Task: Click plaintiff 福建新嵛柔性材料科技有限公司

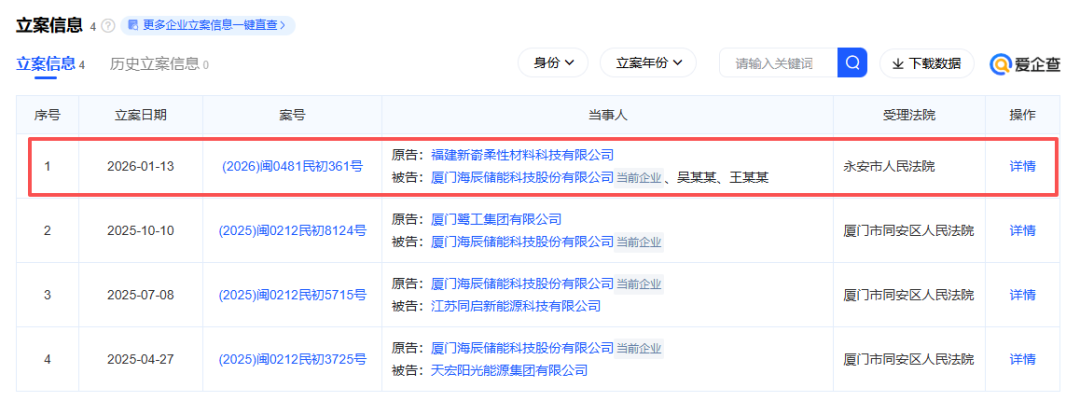Action: tap(522, 154)
